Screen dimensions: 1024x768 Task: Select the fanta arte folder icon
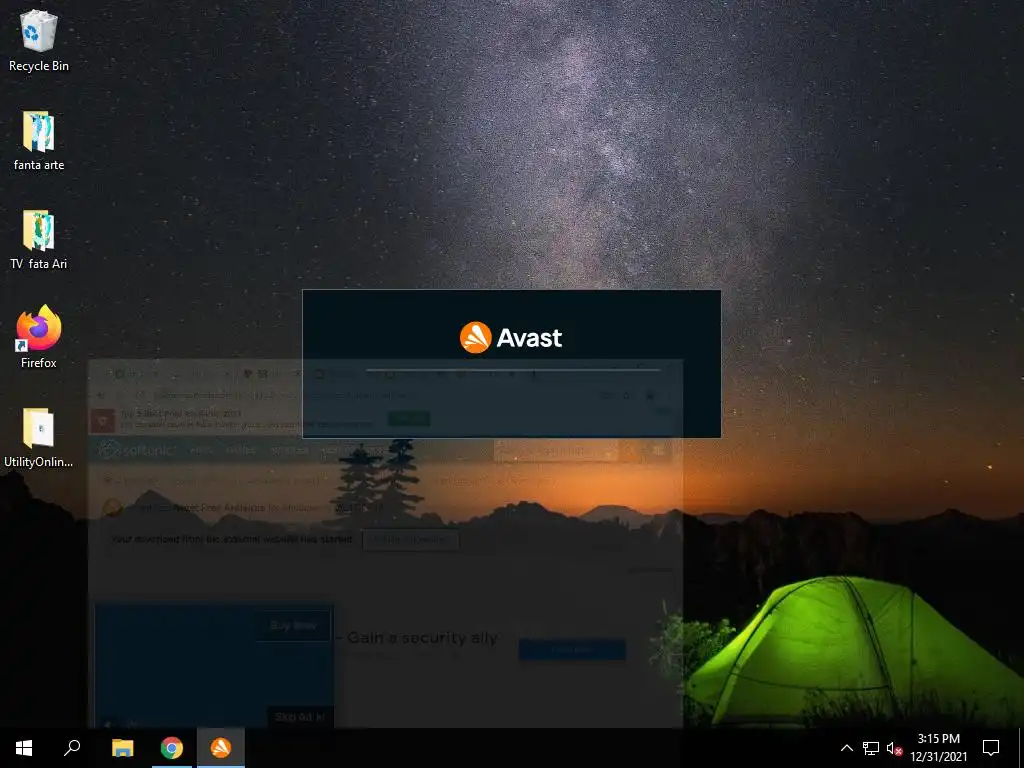coord(39,140)
